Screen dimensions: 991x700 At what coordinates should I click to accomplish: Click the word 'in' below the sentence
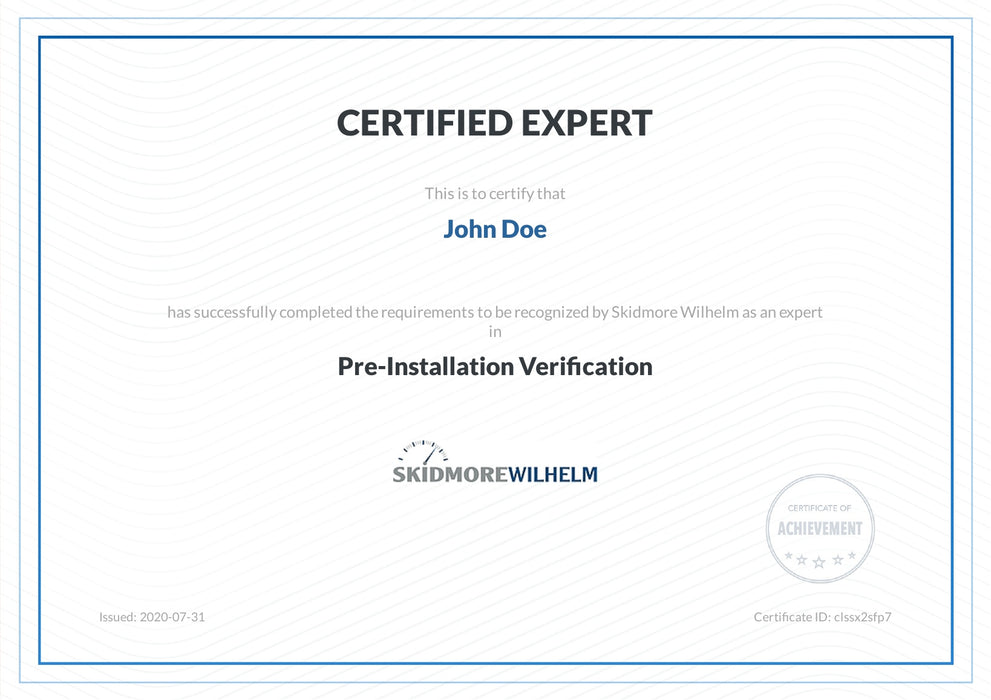click(495, 332)
